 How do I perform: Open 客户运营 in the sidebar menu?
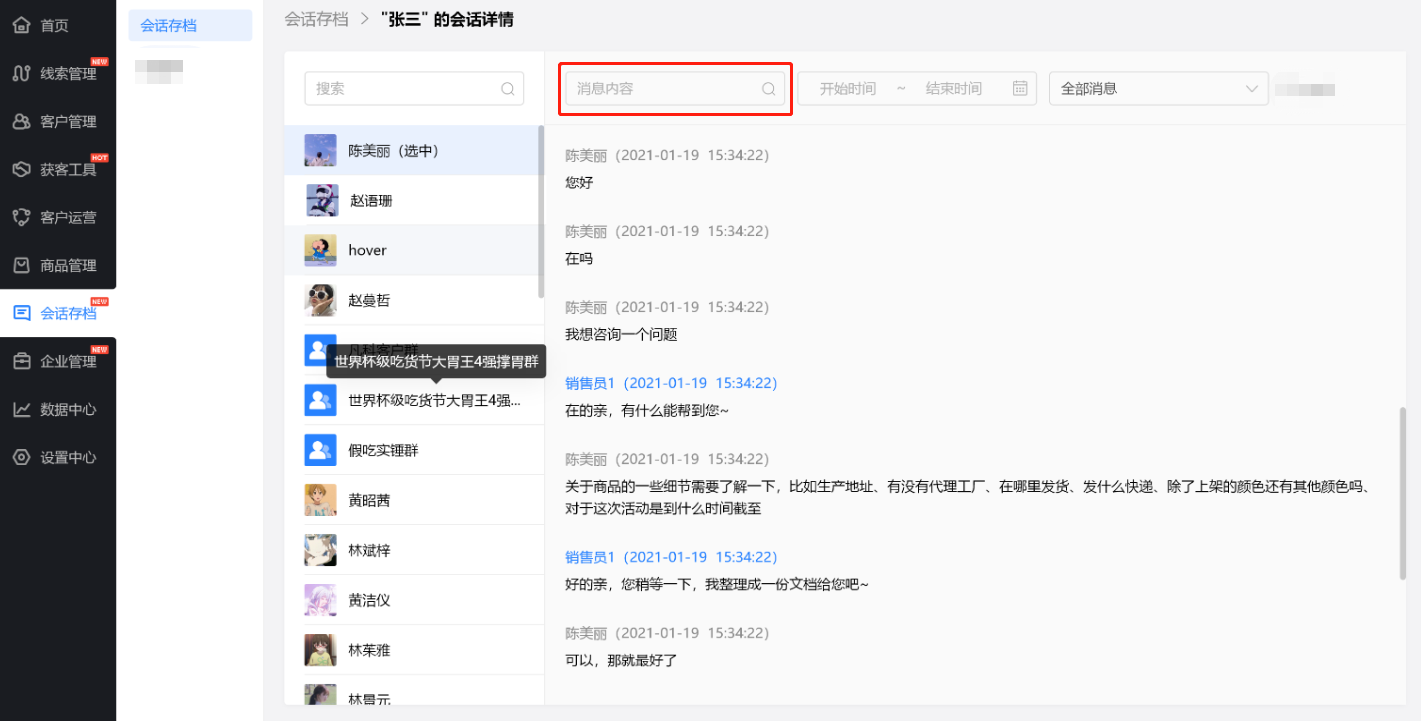(x=68, y=217)
